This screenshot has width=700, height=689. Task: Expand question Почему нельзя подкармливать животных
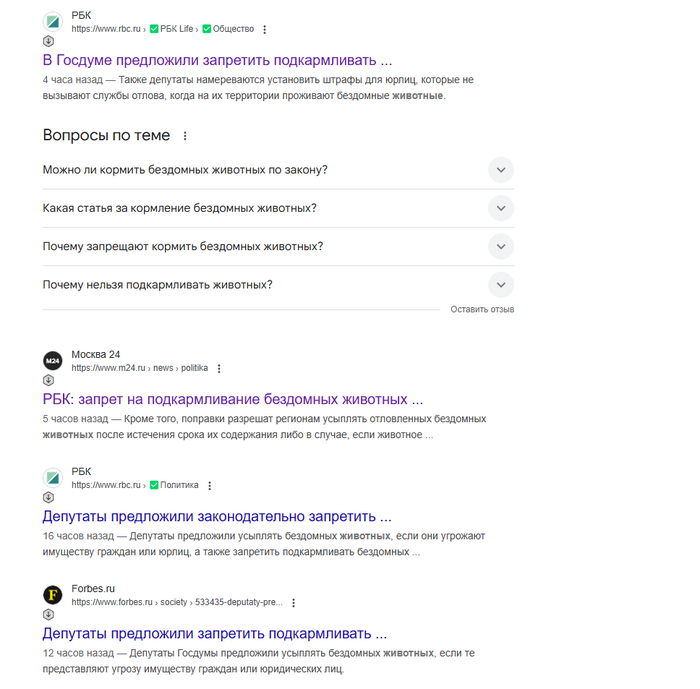501,284
